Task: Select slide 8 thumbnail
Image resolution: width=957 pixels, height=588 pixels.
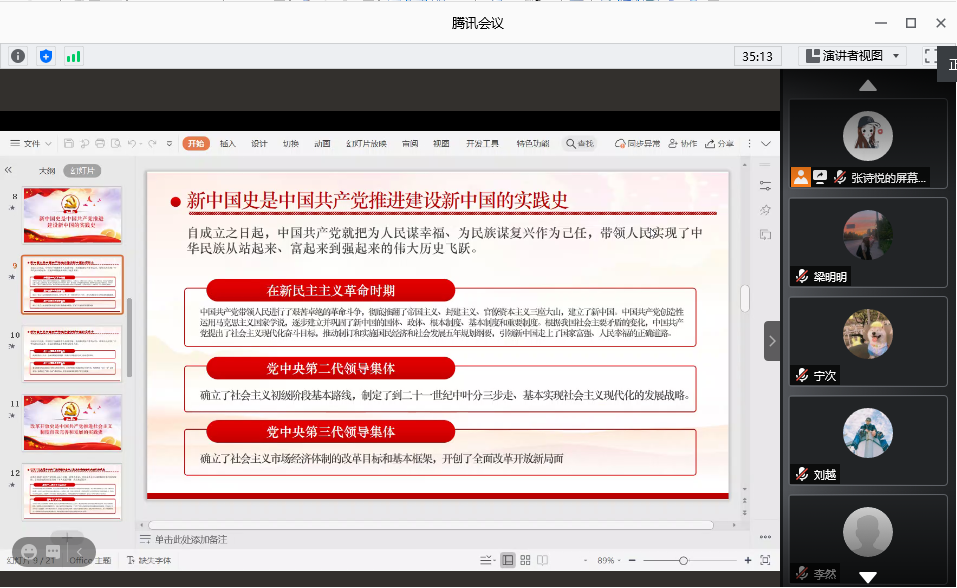Action: click(73, 215)
